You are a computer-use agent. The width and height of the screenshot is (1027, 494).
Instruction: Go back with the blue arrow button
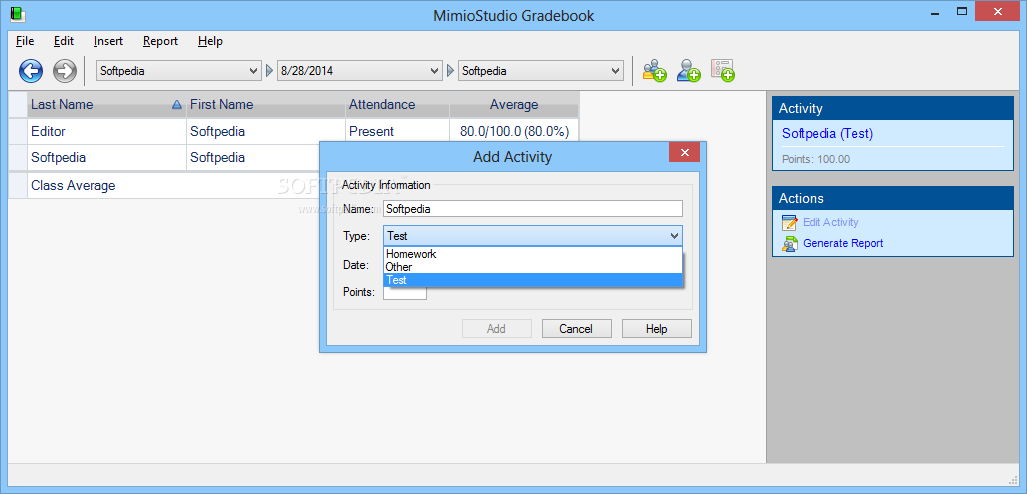[x=31, y=71]
